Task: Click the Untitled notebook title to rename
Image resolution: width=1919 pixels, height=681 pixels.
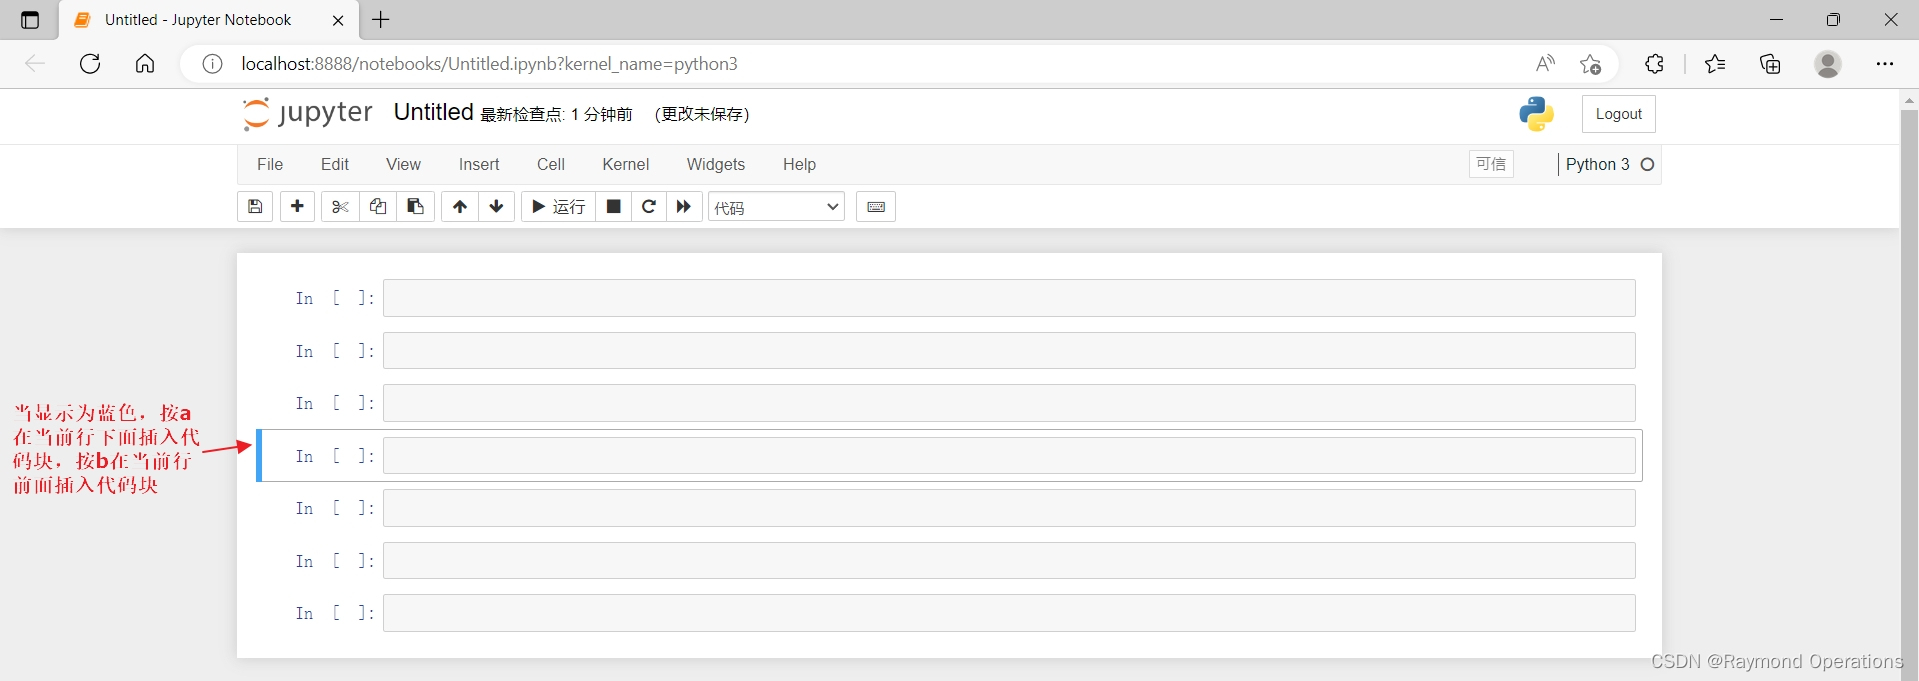Action: point(433,112)
